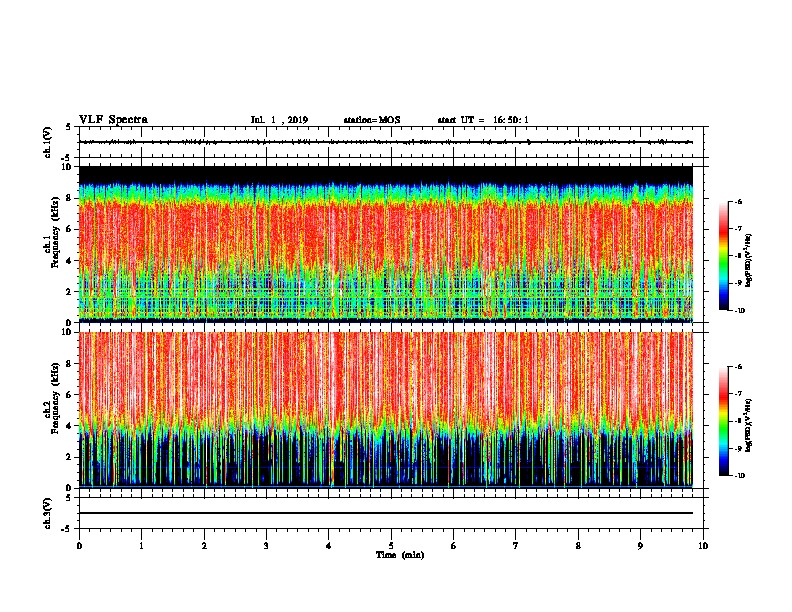Click the flat ch.3 voltage trace
This screenshot has height=612, width=792.
pos(386,513)
